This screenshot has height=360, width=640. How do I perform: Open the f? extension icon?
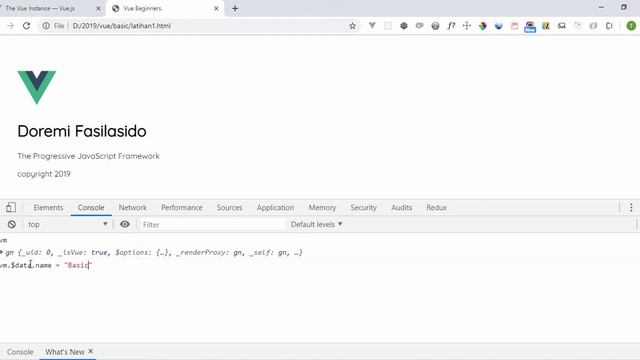(x=451, y=26)
